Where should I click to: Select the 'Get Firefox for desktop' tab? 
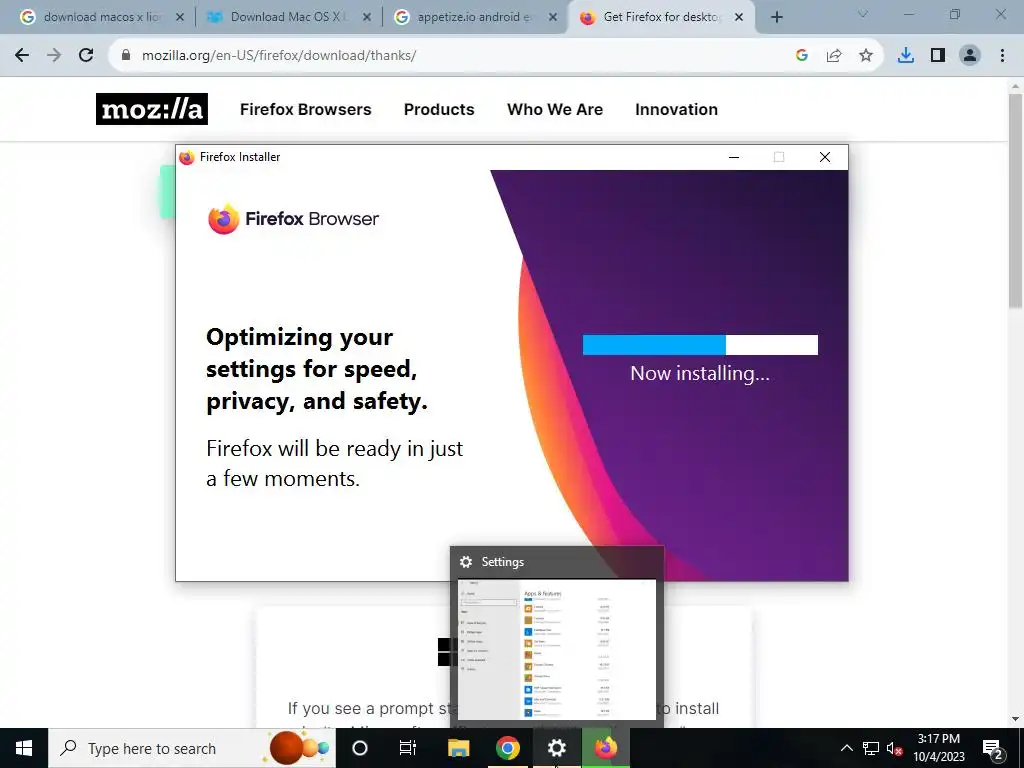663,18
